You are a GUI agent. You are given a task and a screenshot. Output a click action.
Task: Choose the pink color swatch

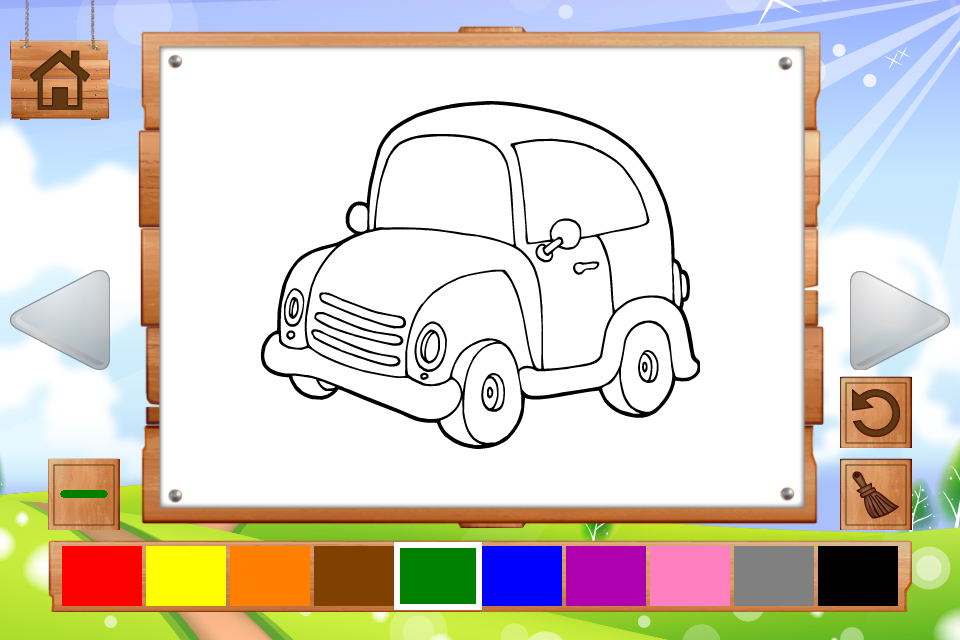690,576
